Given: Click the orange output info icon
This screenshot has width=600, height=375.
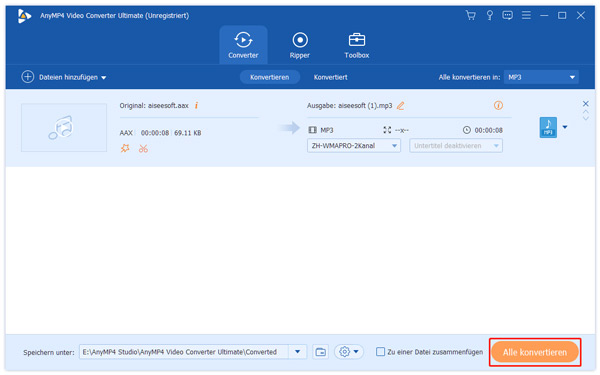Looking at the screenshot, I should 498,105.
